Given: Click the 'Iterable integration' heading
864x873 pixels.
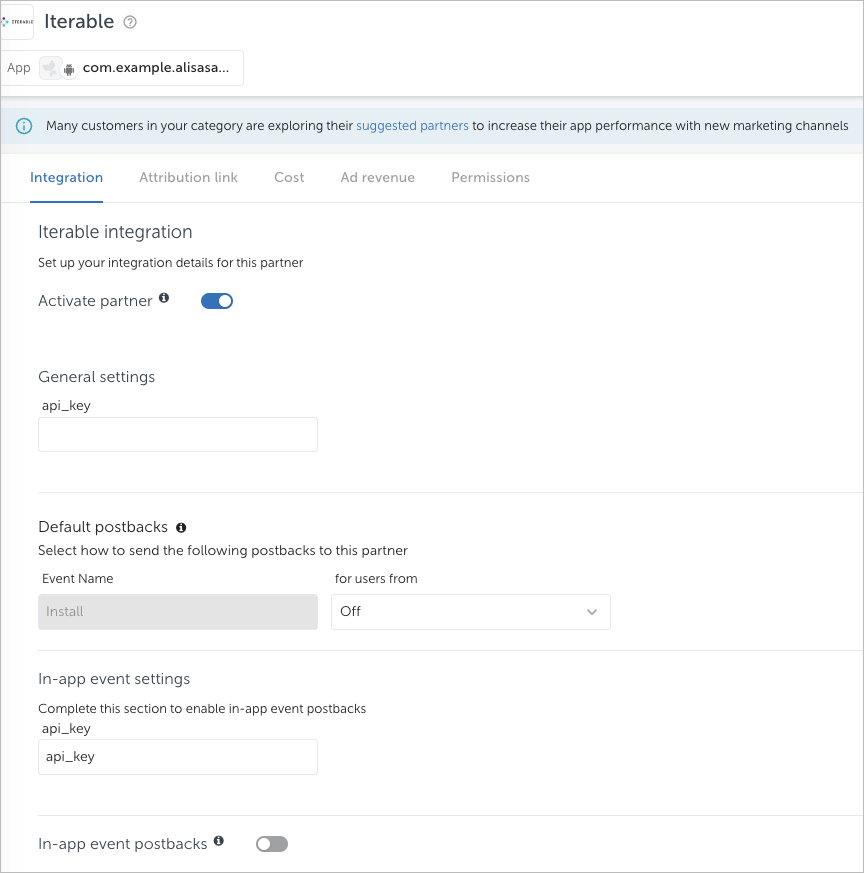Looking at the screenshot, I should pos(115,232).
